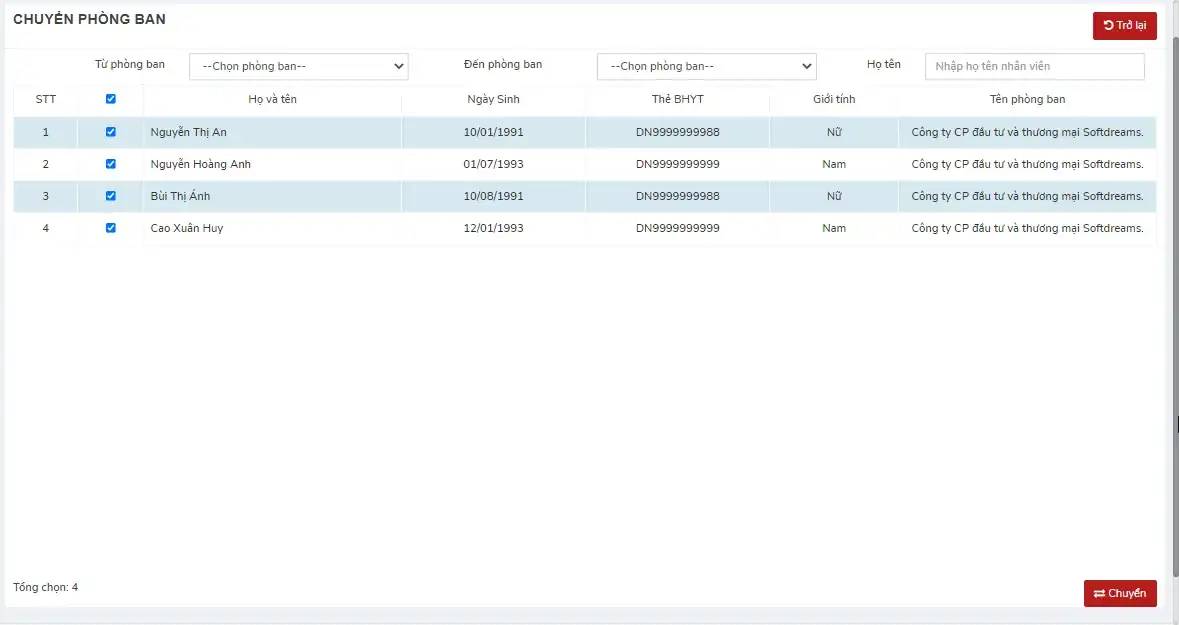Uncheck the checkbox for Nguyễn Thị An
1179x625 pixels.
(x=111, y=132)
